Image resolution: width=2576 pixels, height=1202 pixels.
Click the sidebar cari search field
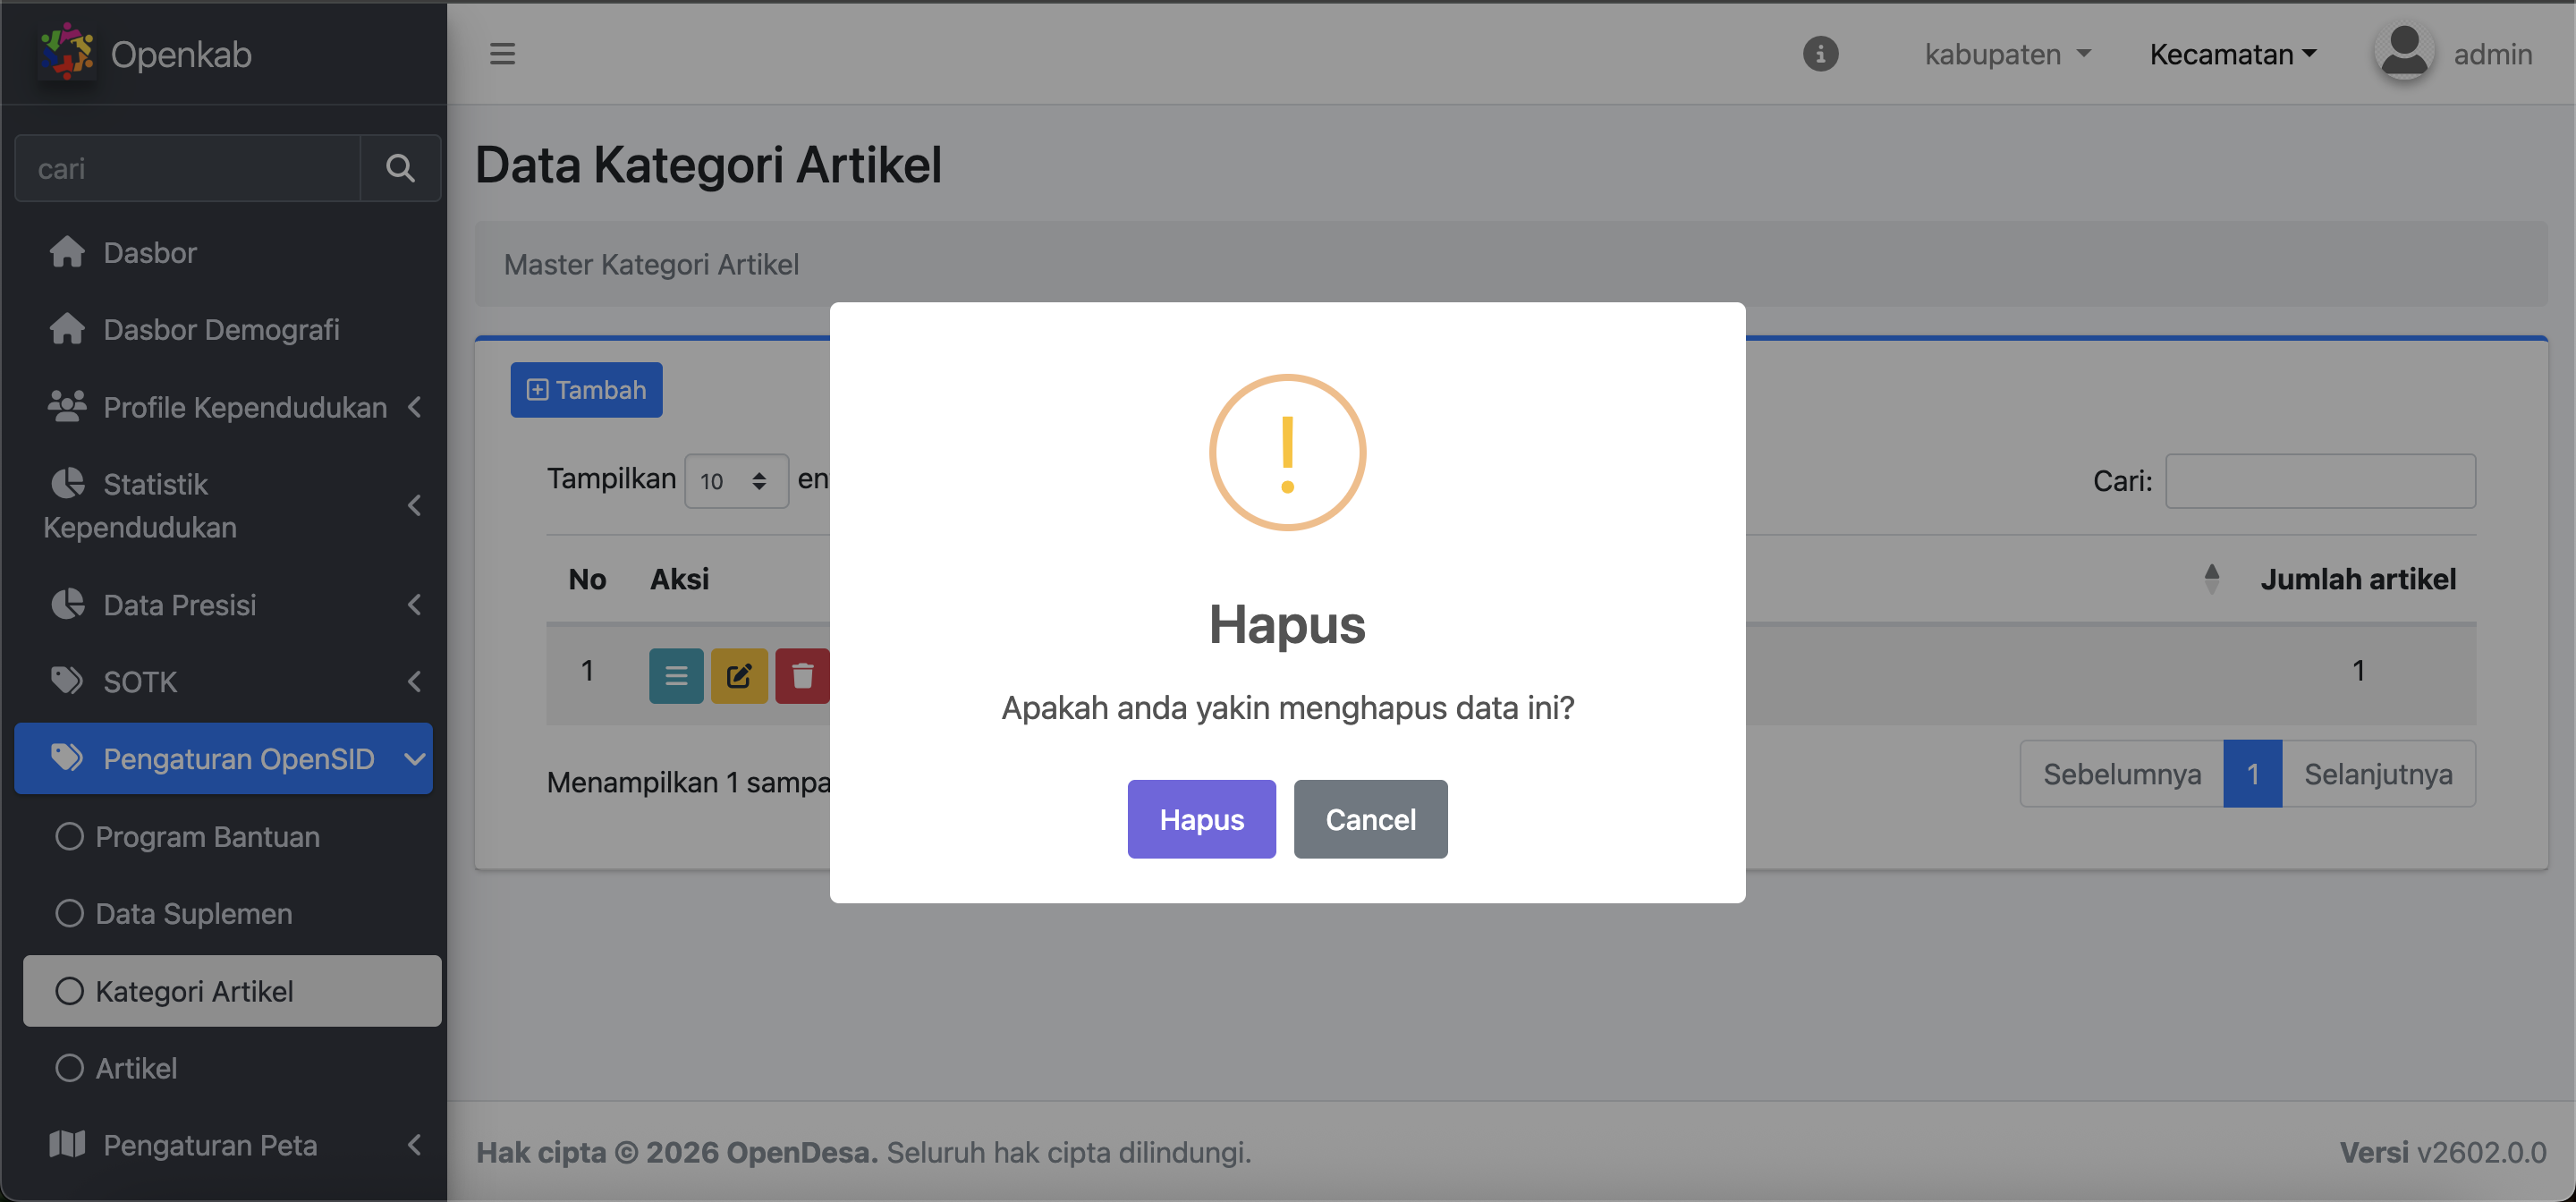click(x=190, y=168)
